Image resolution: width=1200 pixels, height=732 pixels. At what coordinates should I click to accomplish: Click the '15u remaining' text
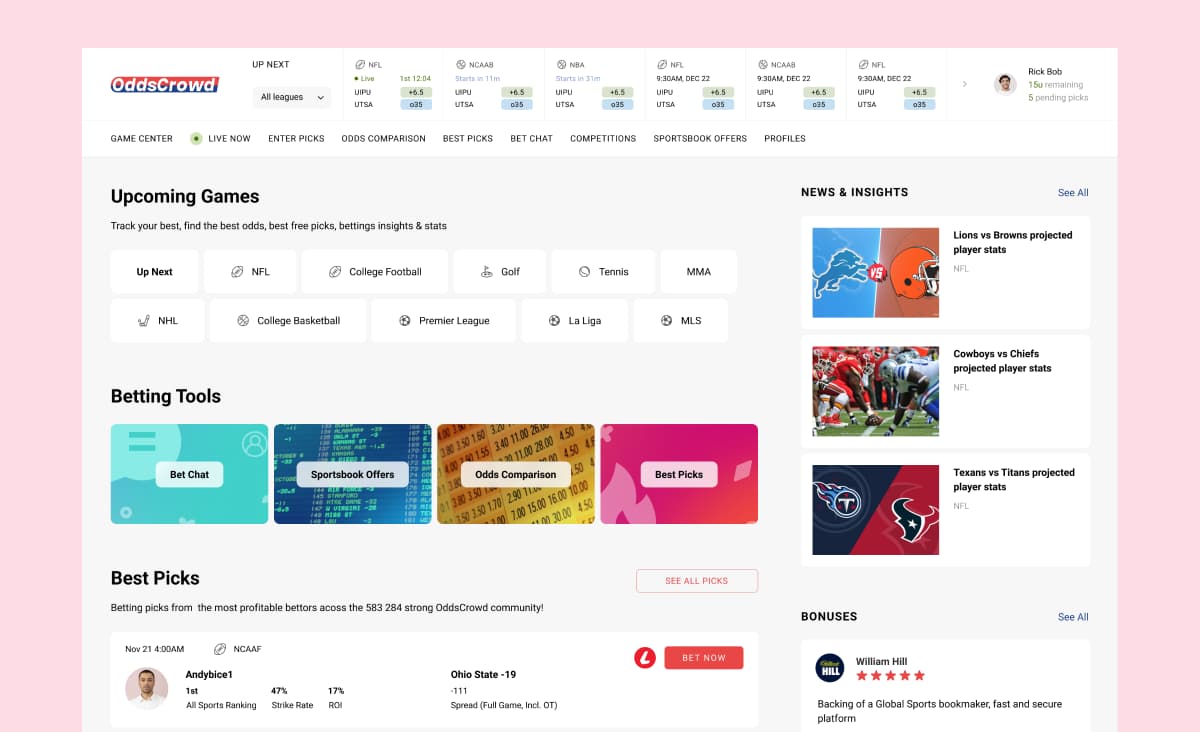[x=1055, y=85]
